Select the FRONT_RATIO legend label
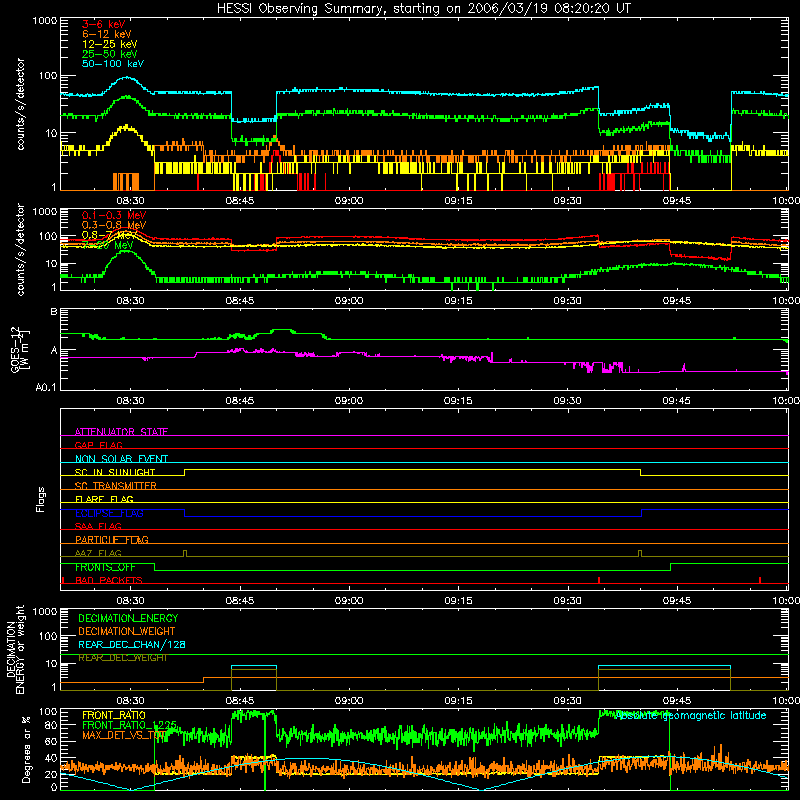The height and width of the screenshot is (800, 800). (x=114, y=715)
